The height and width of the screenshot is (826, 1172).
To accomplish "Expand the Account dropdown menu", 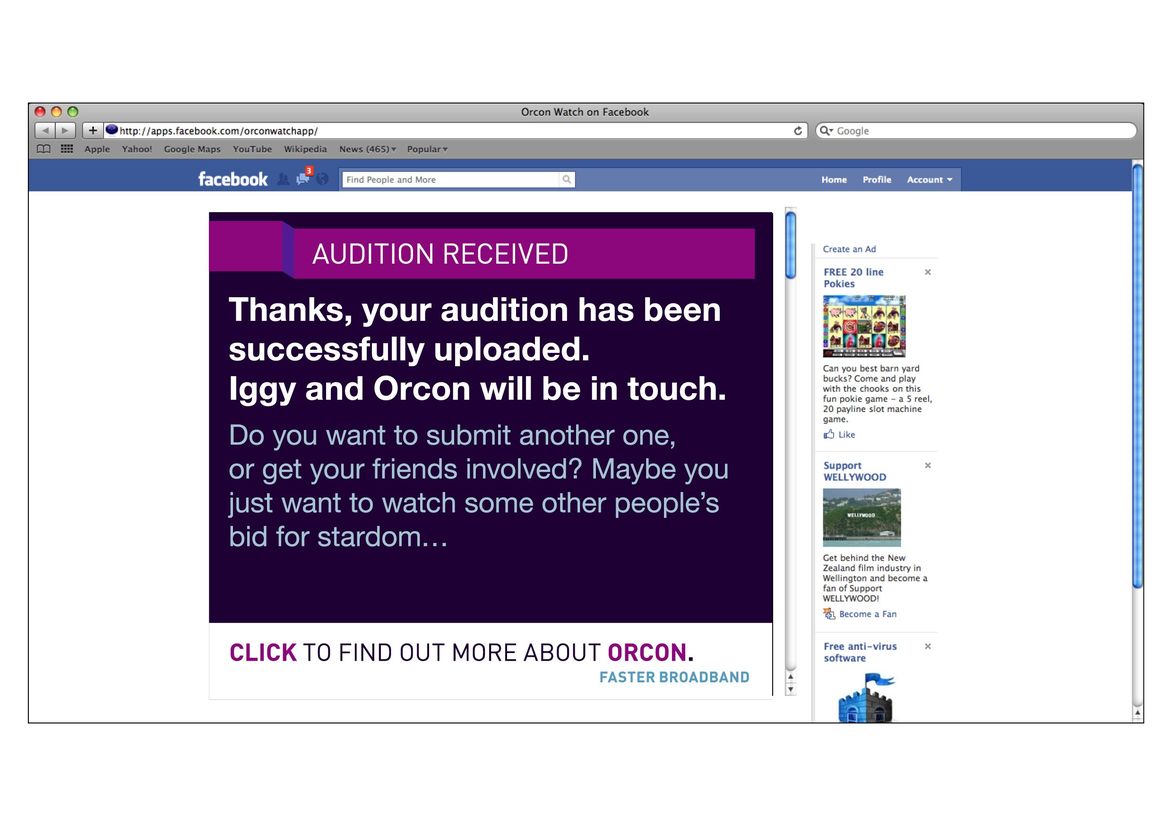I will coord(929,180).
